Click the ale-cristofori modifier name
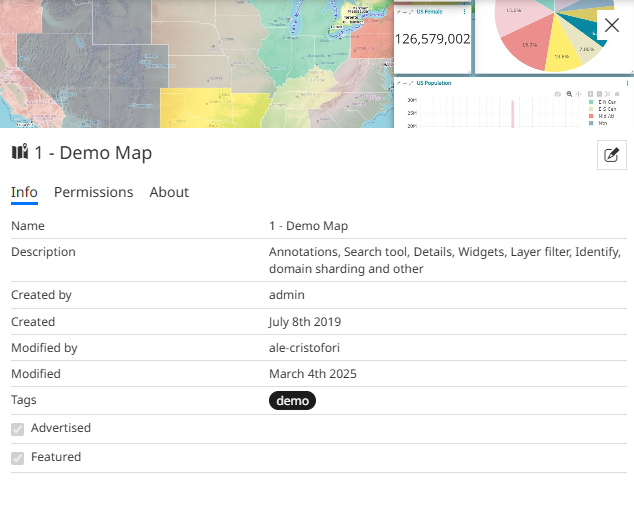This screenshot has height=506, width=634. (x=305, y=348)
